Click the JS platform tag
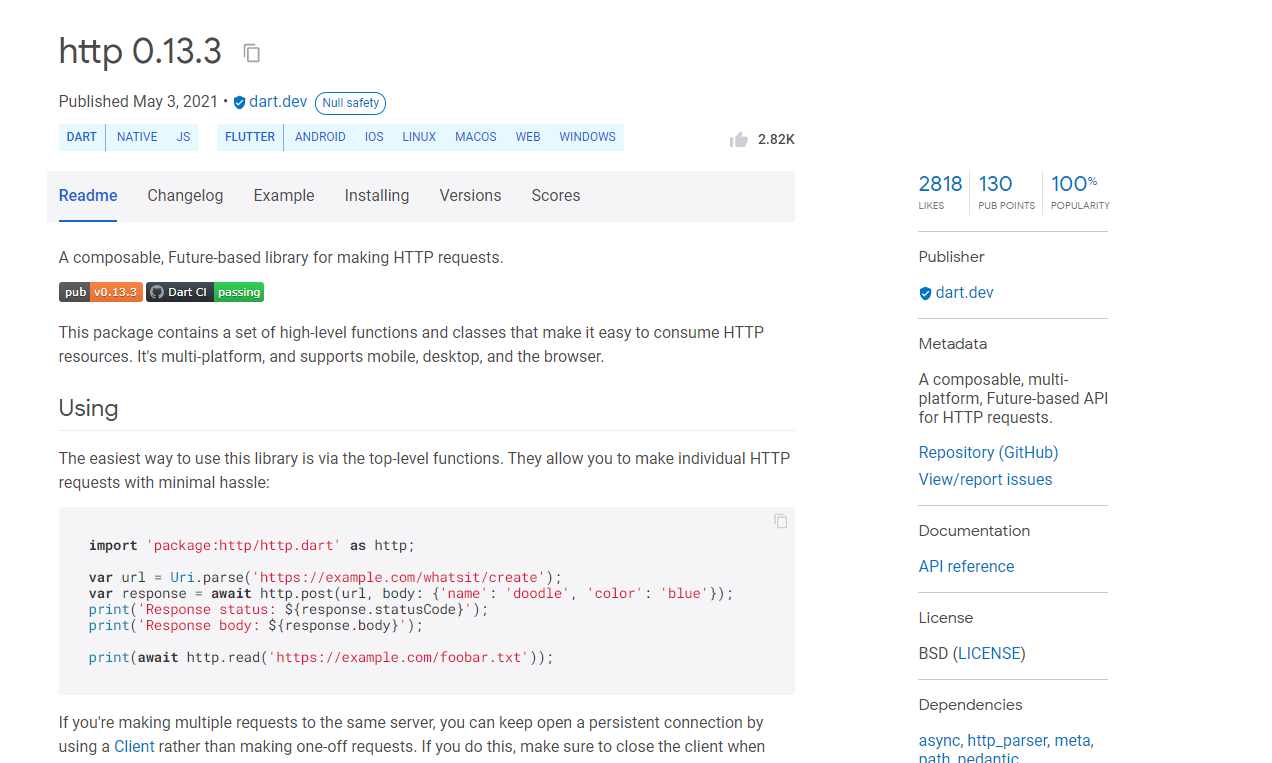 [x=183, y=137]
